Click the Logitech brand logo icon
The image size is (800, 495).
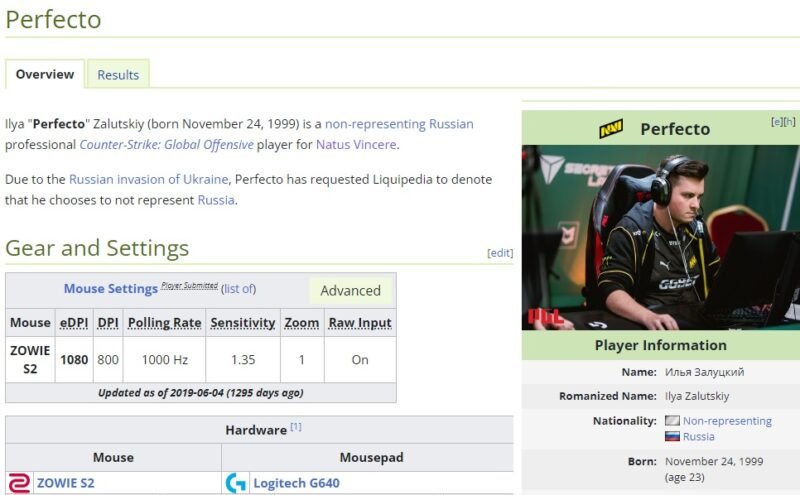[236, 483]
